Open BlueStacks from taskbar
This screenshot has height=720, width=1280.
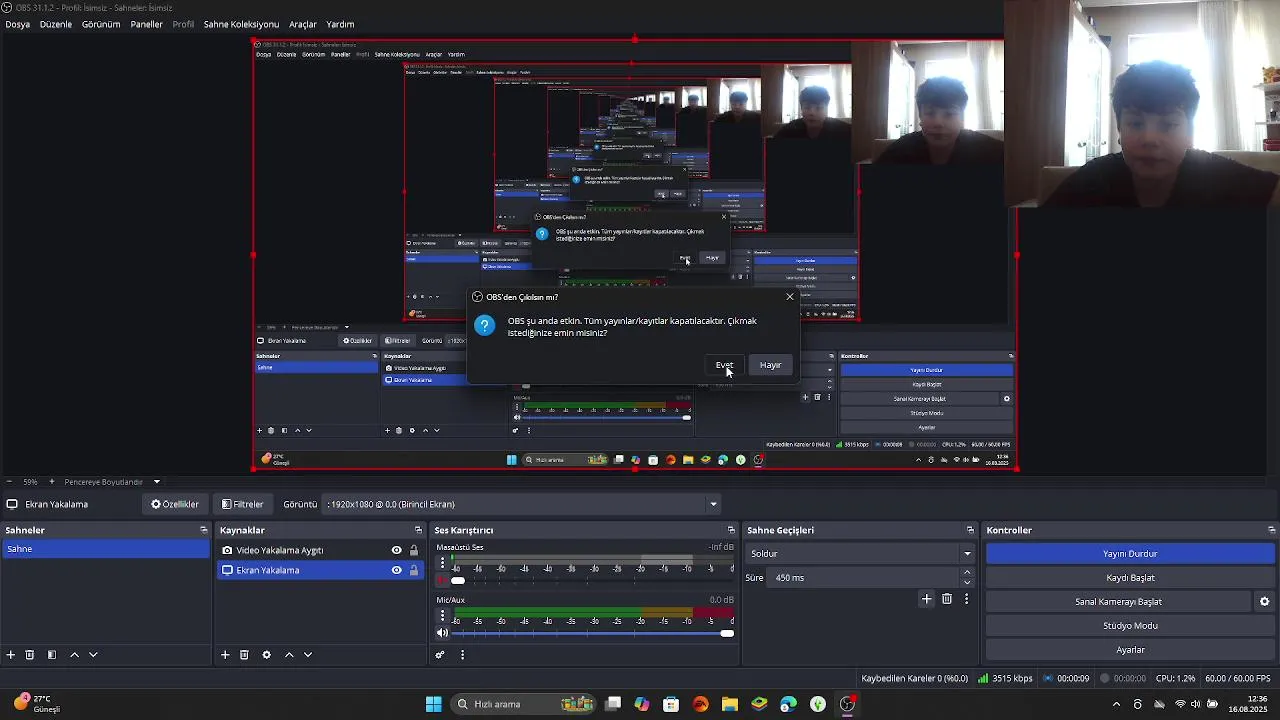click(x=759, y=704)
